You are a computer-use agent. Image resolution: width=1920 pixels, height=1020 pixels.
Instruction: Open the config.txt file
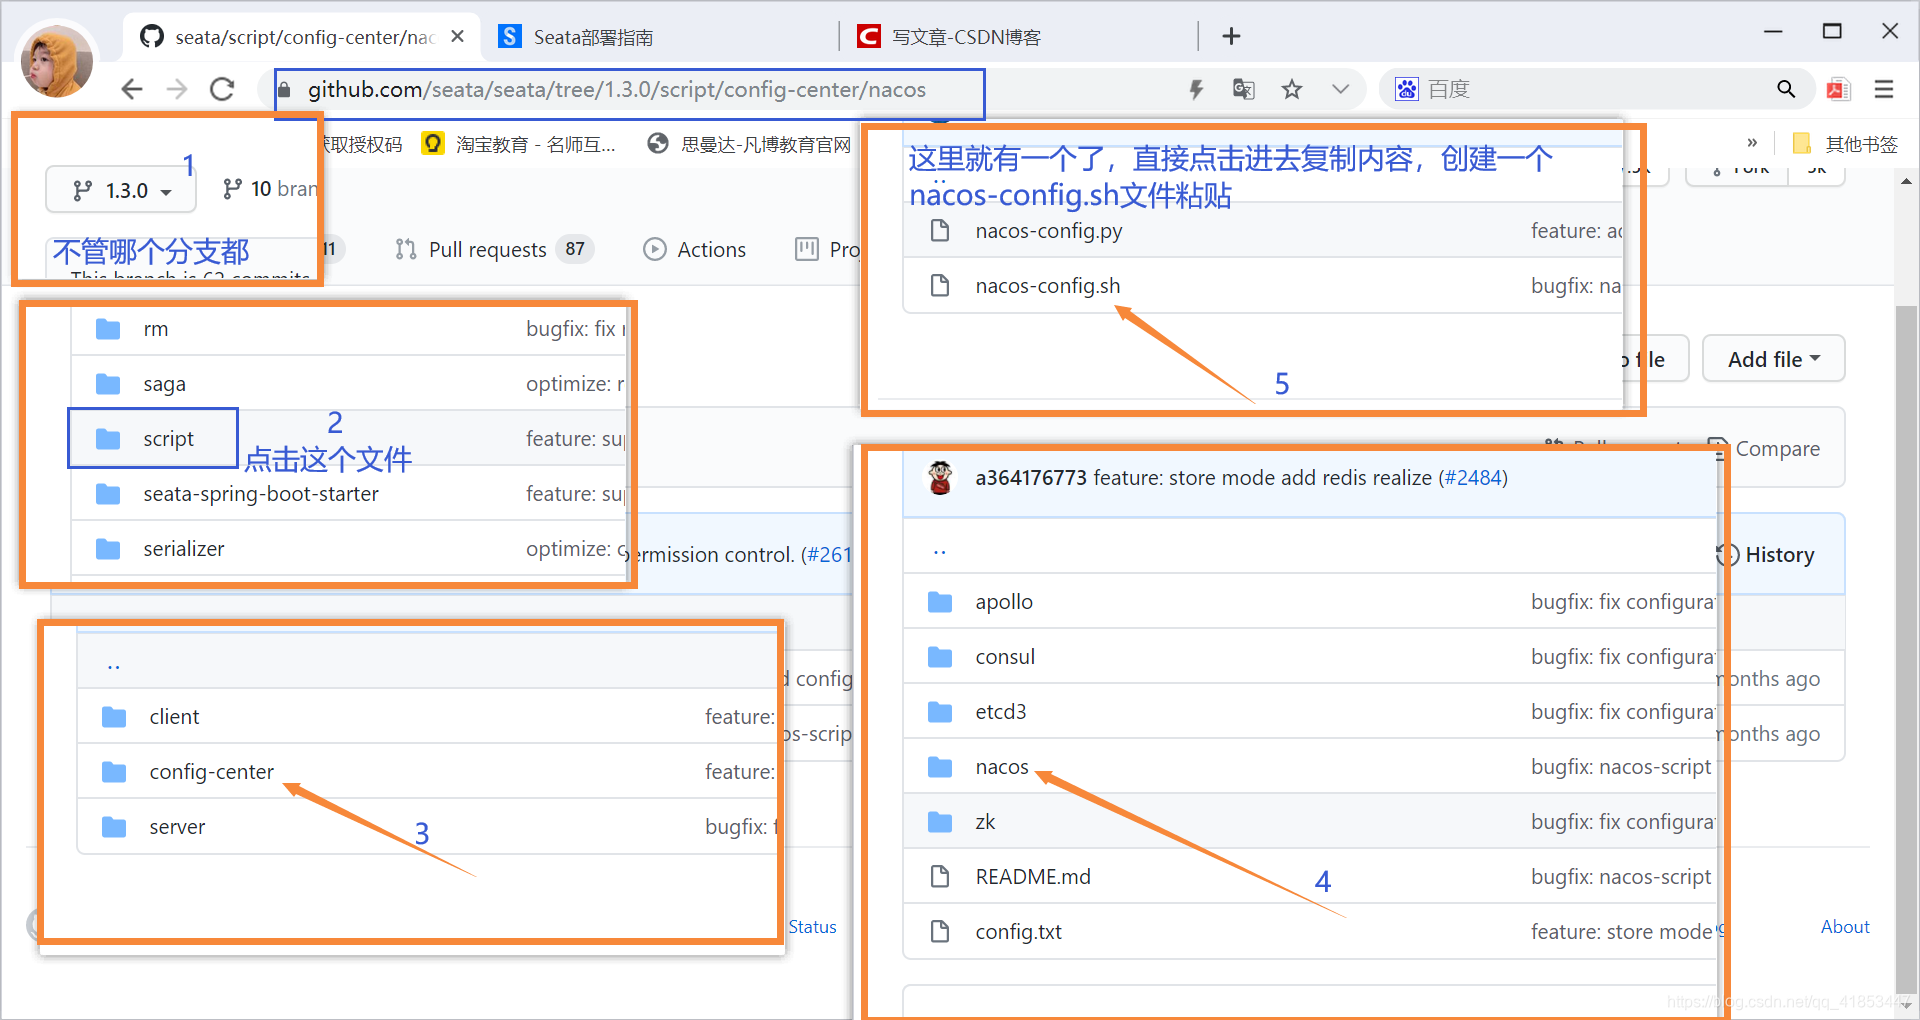(x=1018, y=932)
